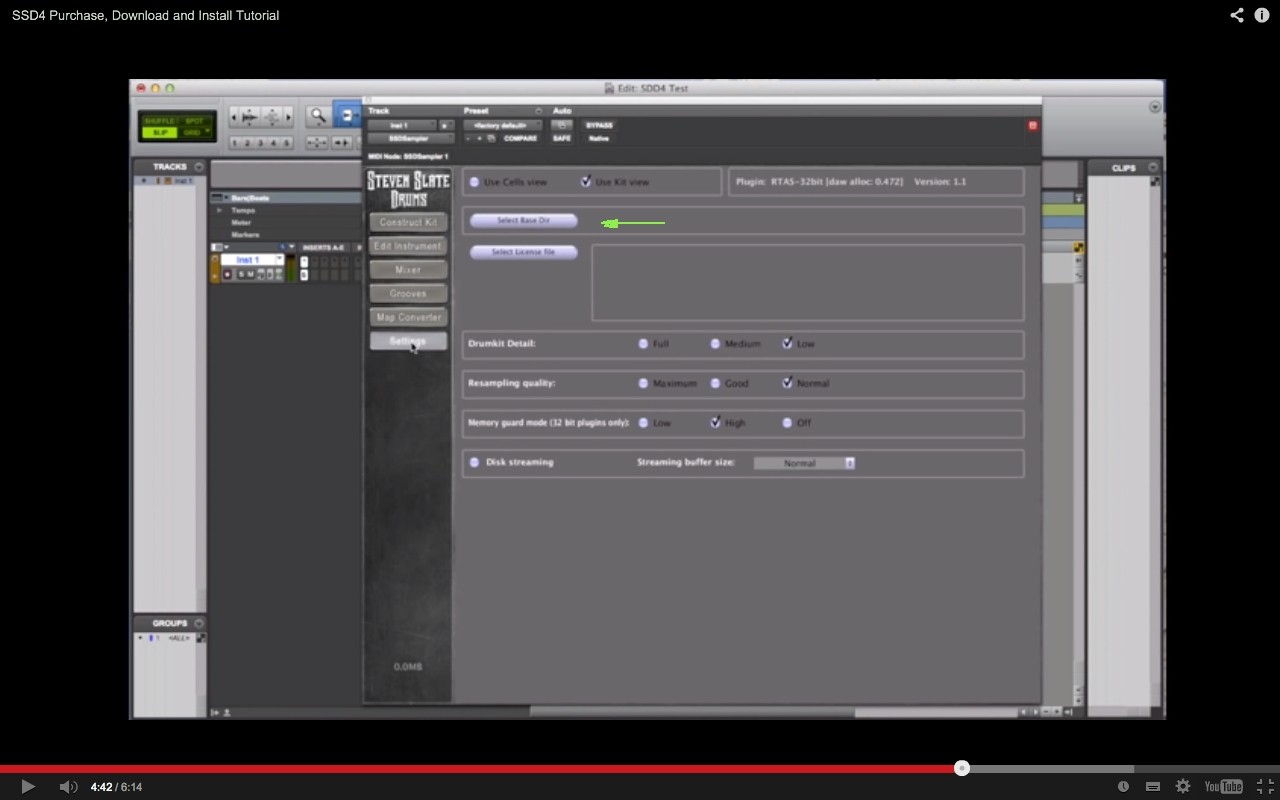This screenshot has height=800, width=1280.
Task: Select the Trim tool in Pro Tools
Action: click(x=347, y=116)
